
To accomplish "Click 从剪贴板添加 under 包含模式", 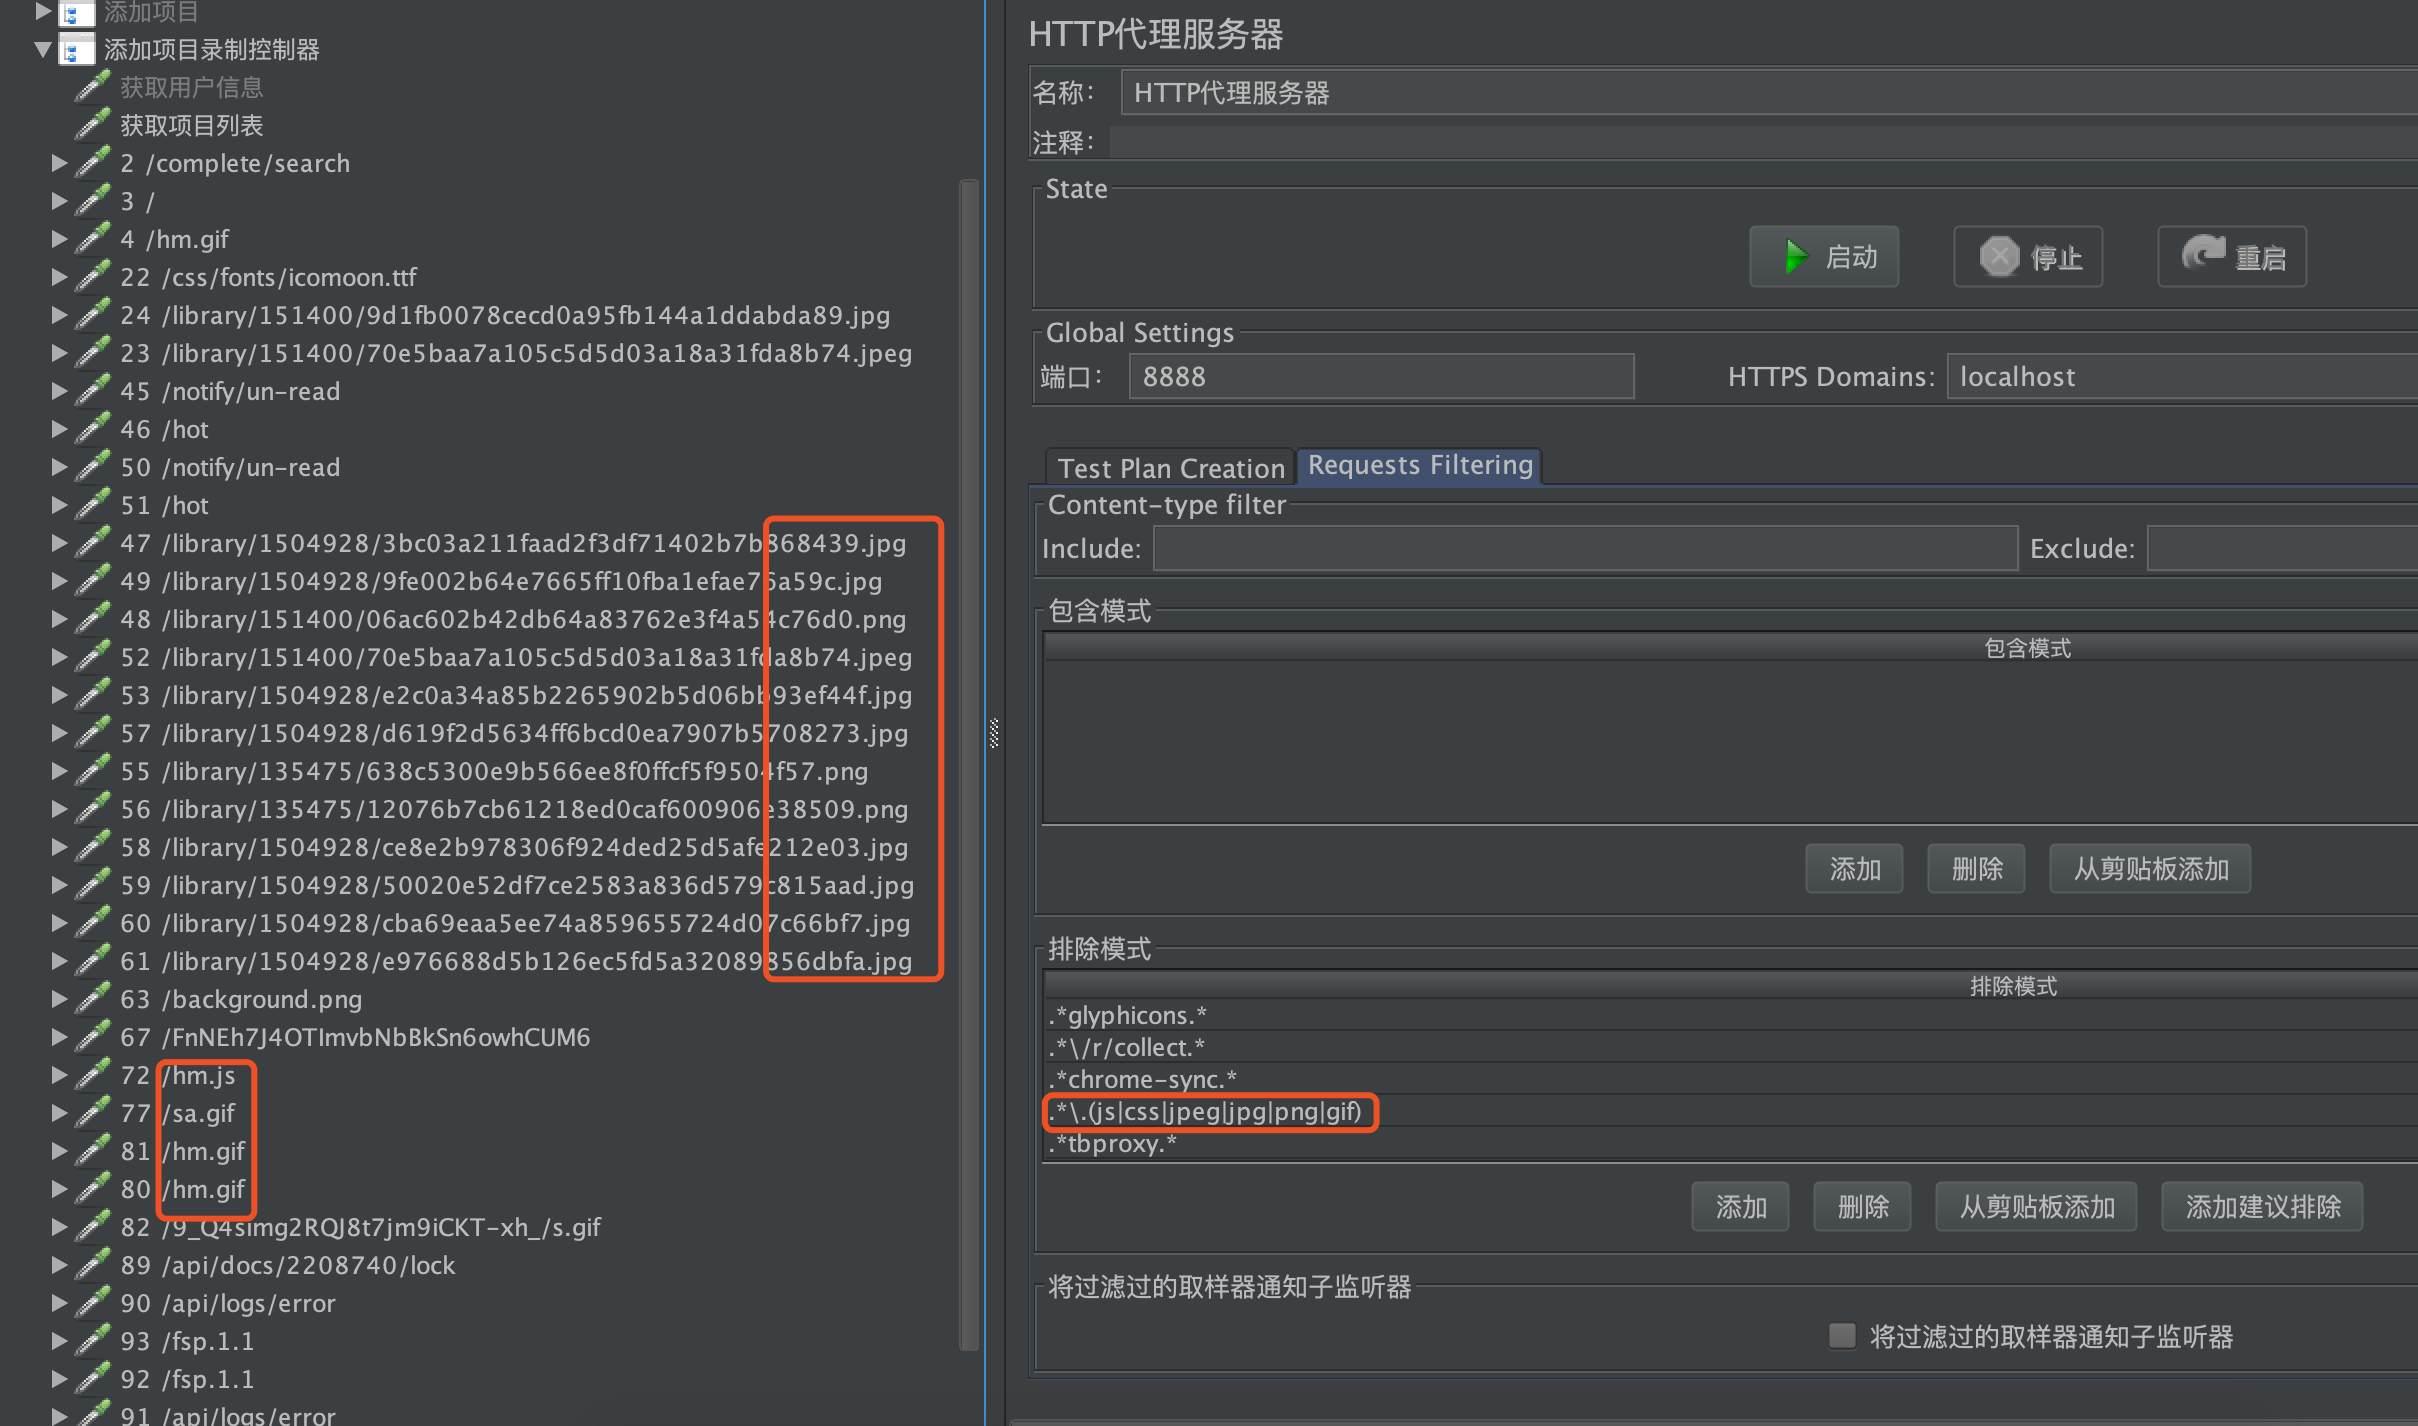I will [x=2150, y=869].
